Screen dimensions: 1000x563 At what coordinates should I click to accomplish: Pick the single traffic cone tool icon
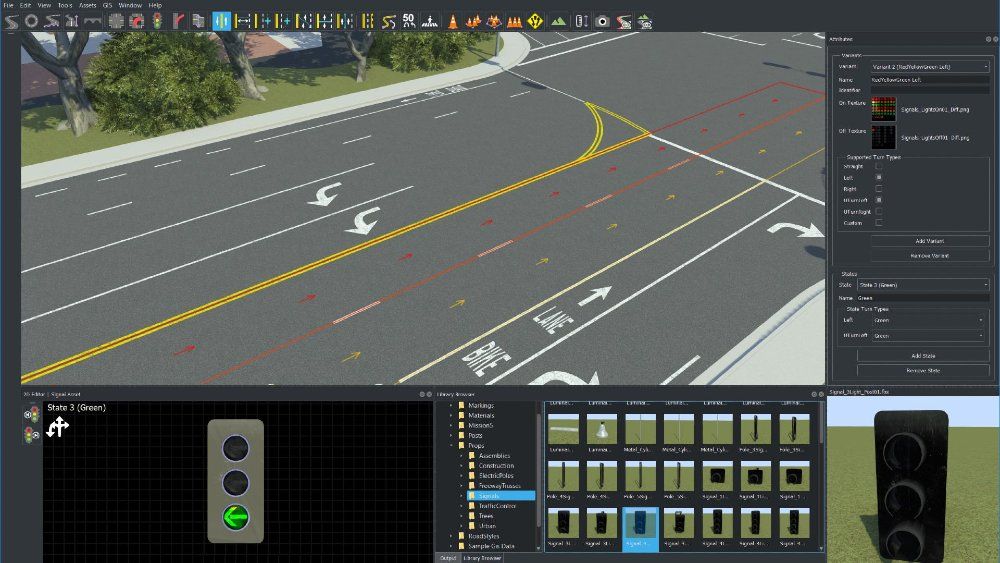coord(452,21)
